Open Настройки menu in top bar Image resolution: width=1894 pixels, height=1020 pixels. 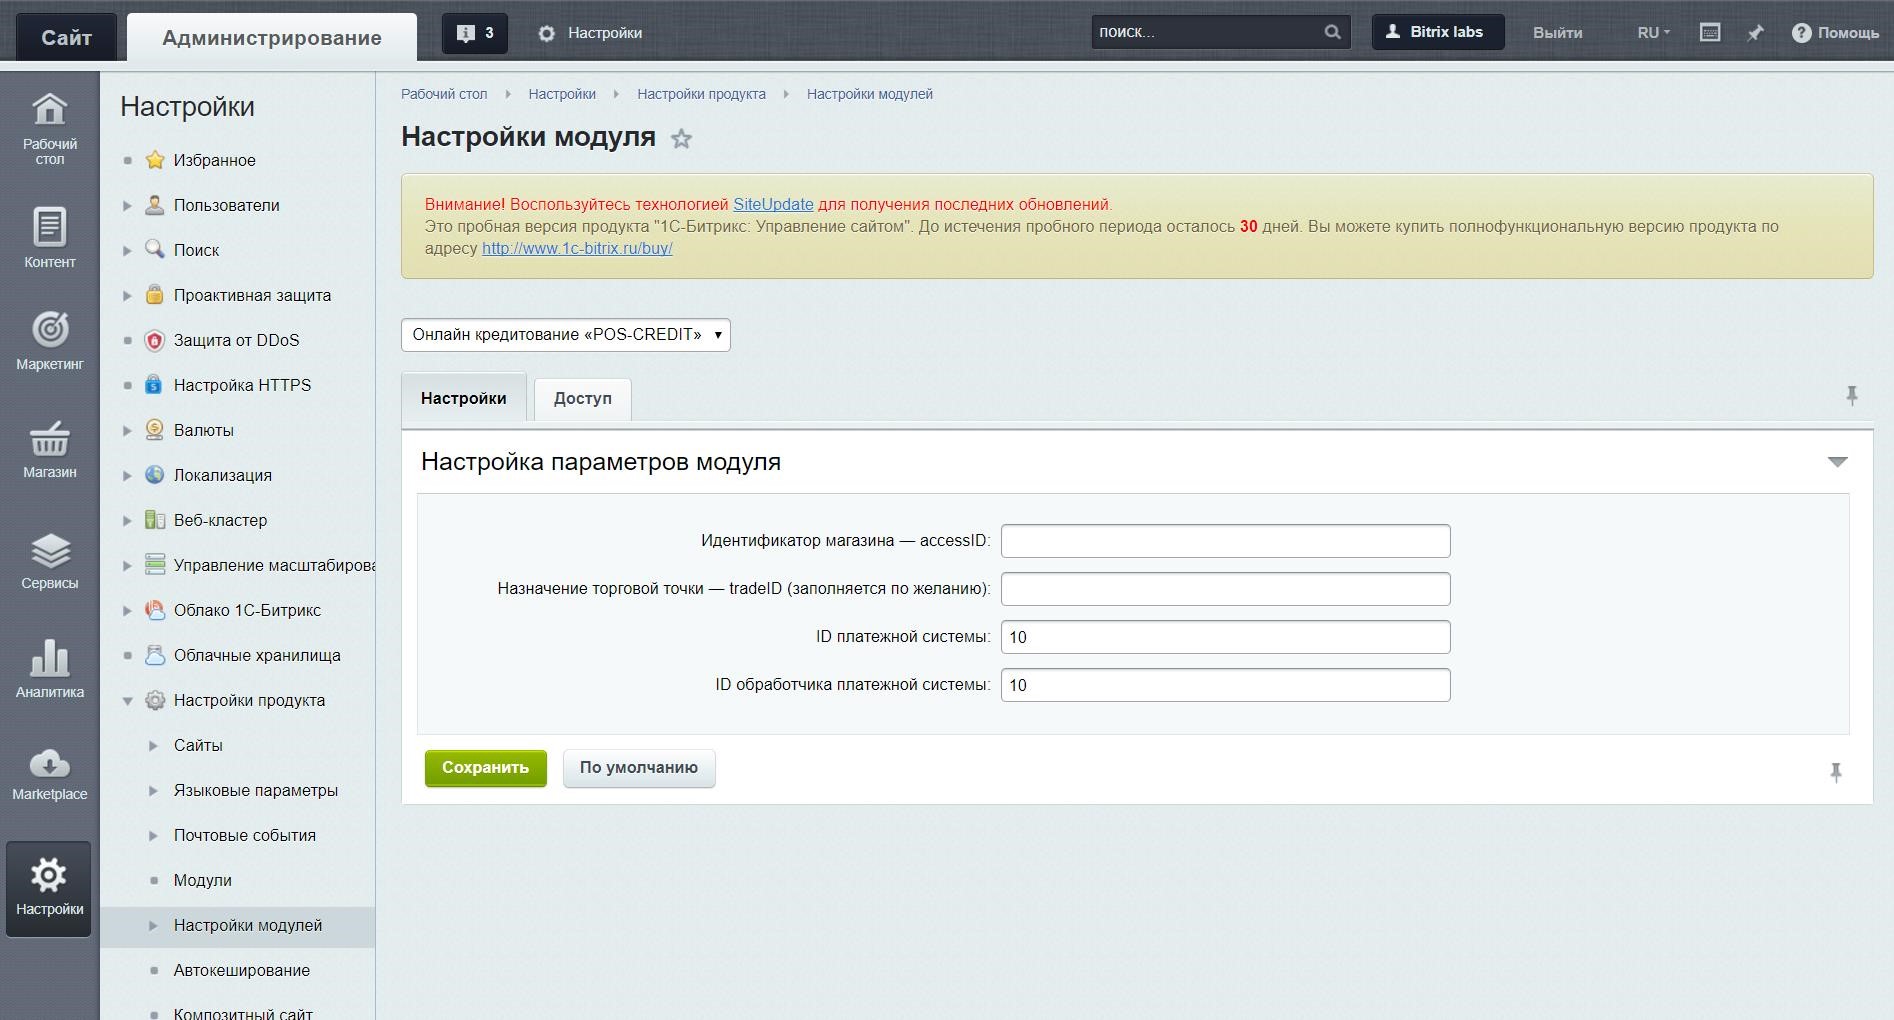point(590,33)
